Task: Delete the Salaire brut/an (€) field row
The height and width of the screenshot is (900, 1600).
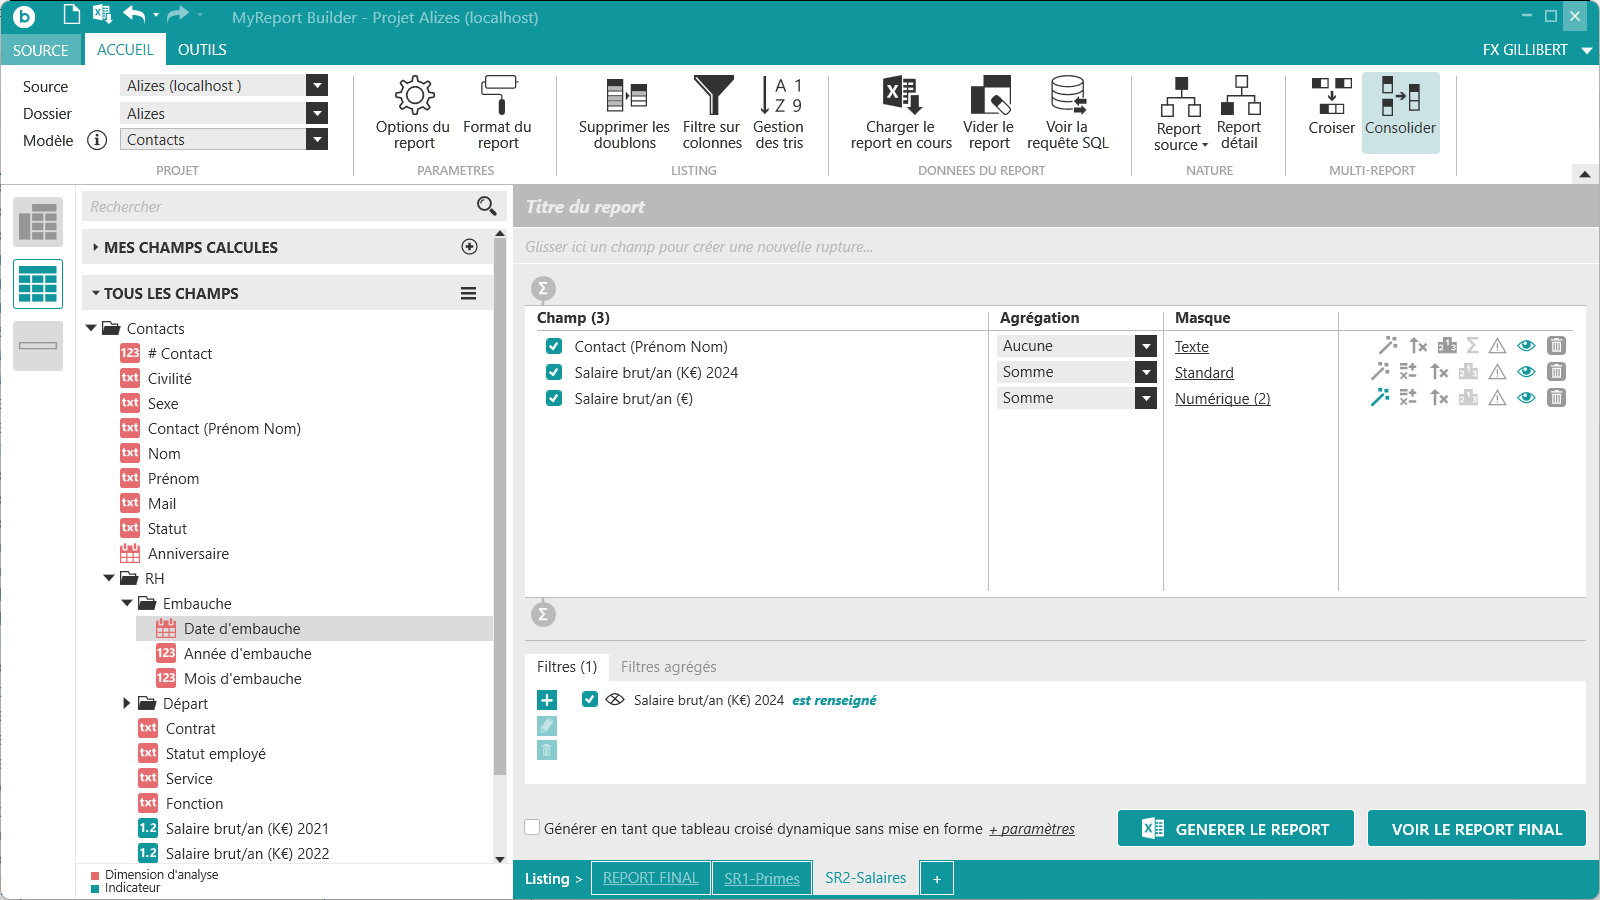Action: [x=1556, y=398]
